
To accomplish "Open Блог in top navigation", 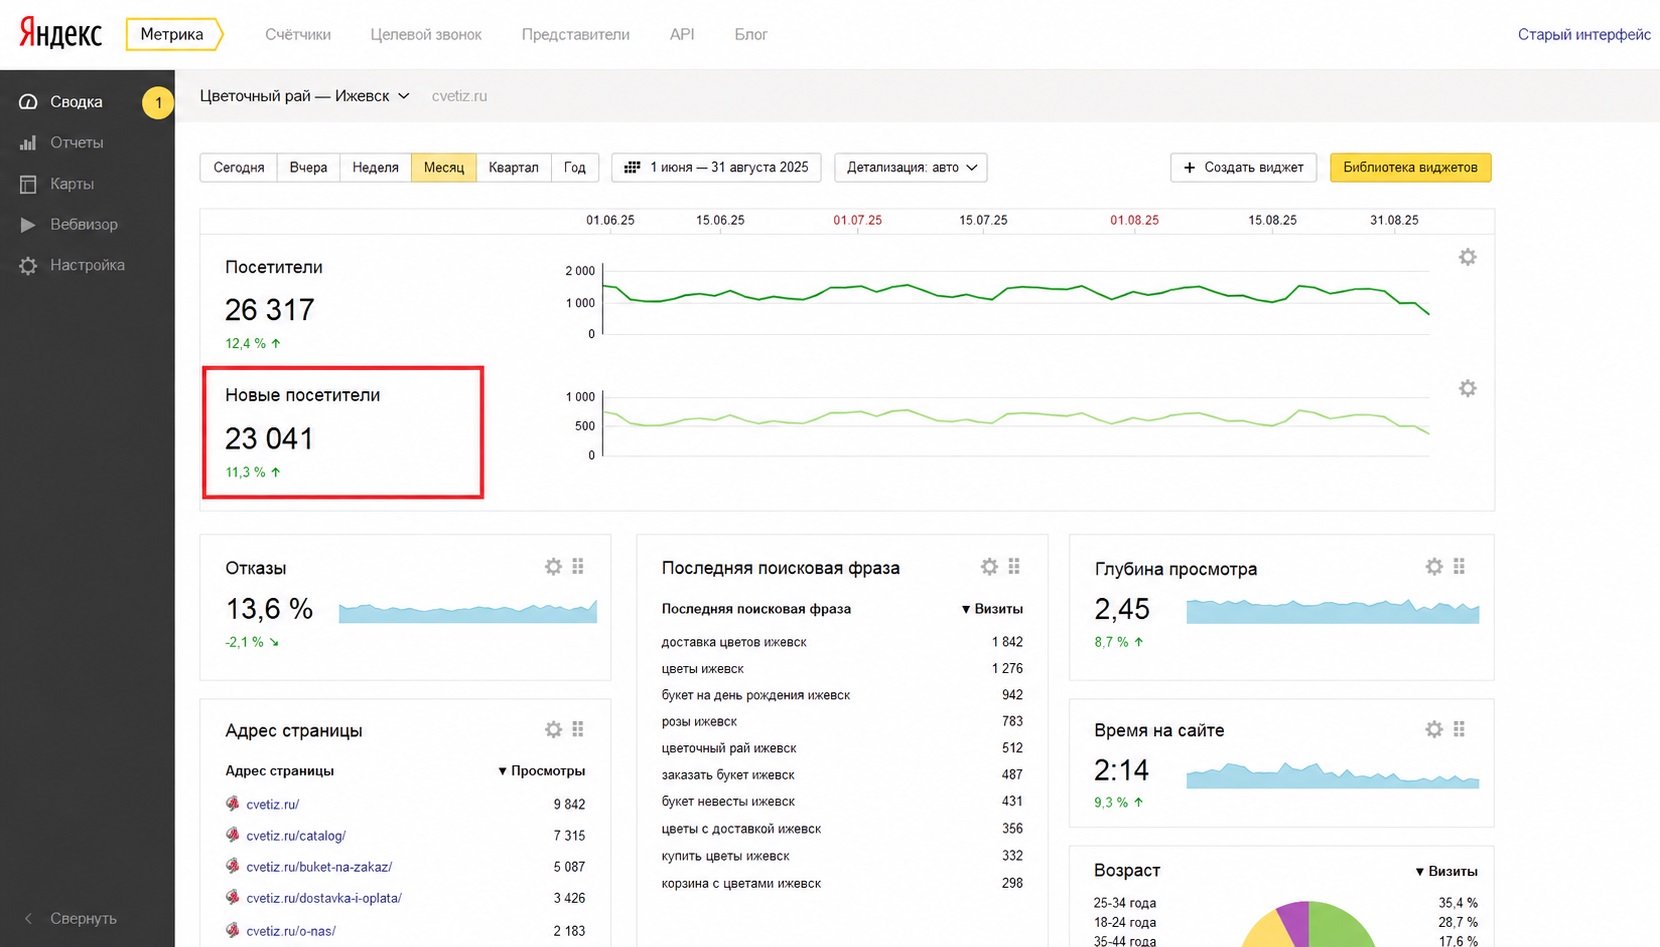I will pos(751,34).
